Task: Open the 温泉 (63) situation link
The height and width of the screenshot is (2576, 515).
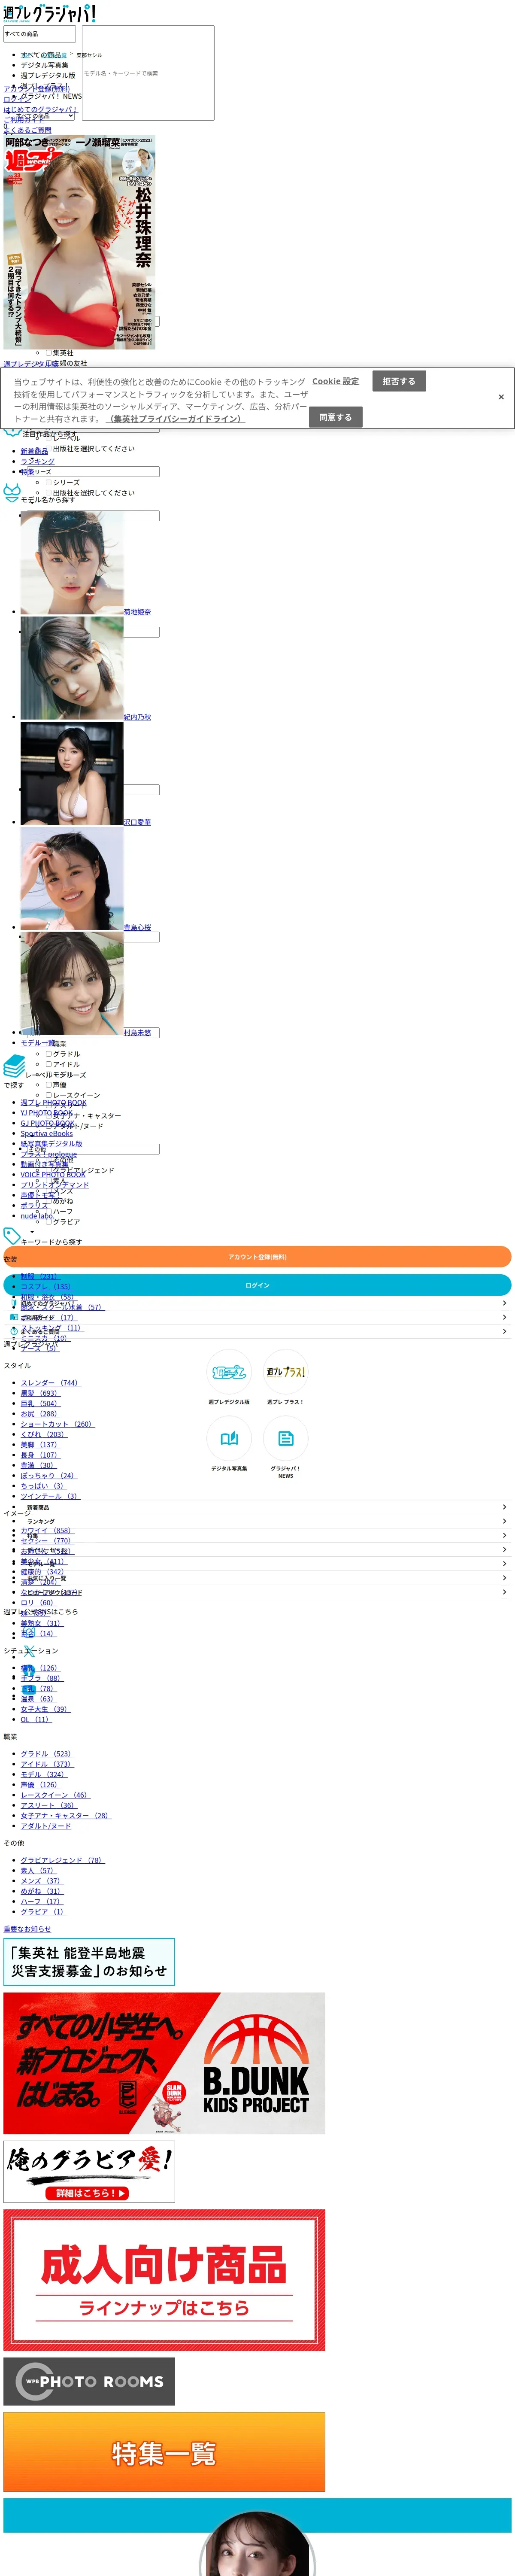Action: click(38, 1699)
